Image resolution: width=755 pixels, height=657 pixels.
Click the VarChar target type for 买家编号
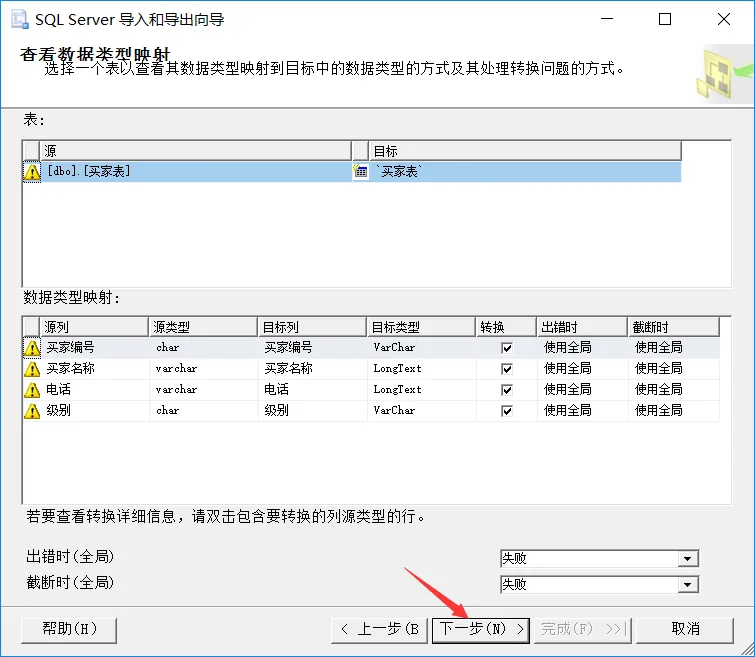(x=422, y=347)
